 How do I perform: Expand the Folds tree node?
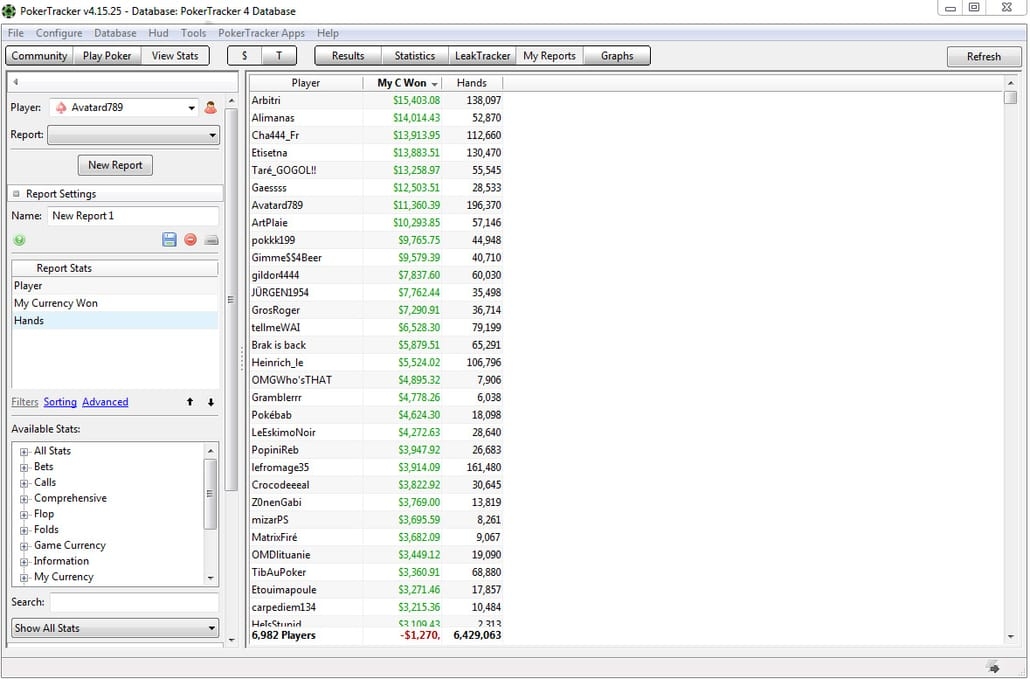[x=24, y=530]
